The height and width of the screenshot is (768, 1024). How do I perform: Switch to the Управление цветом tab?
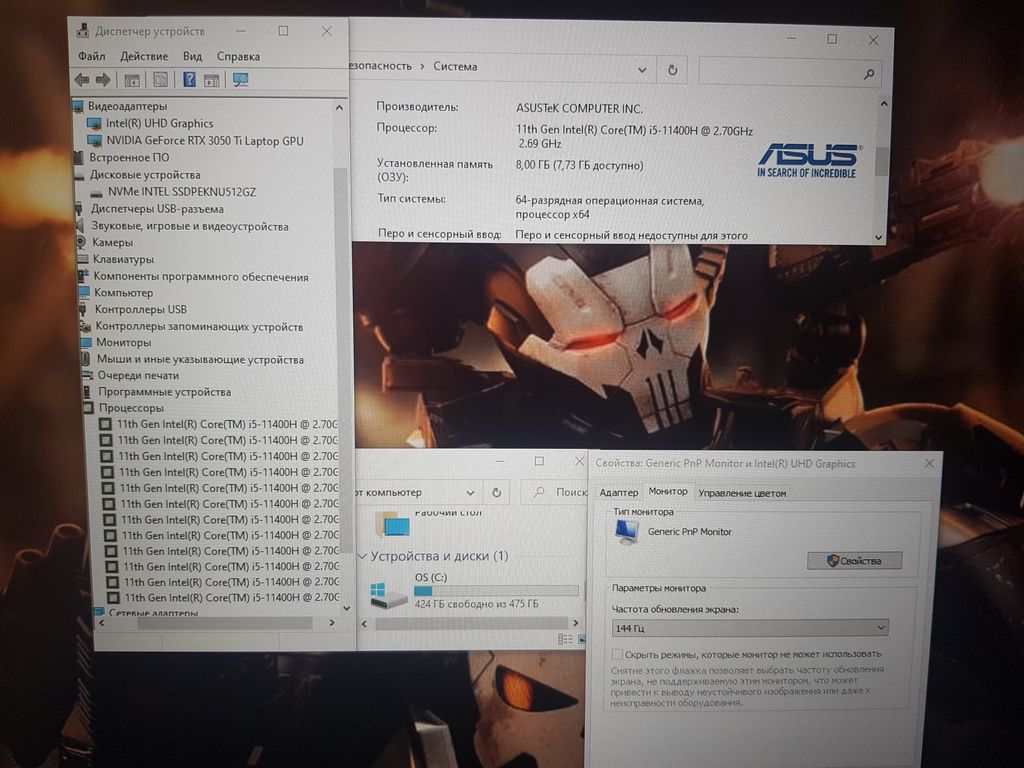(742, 492)
